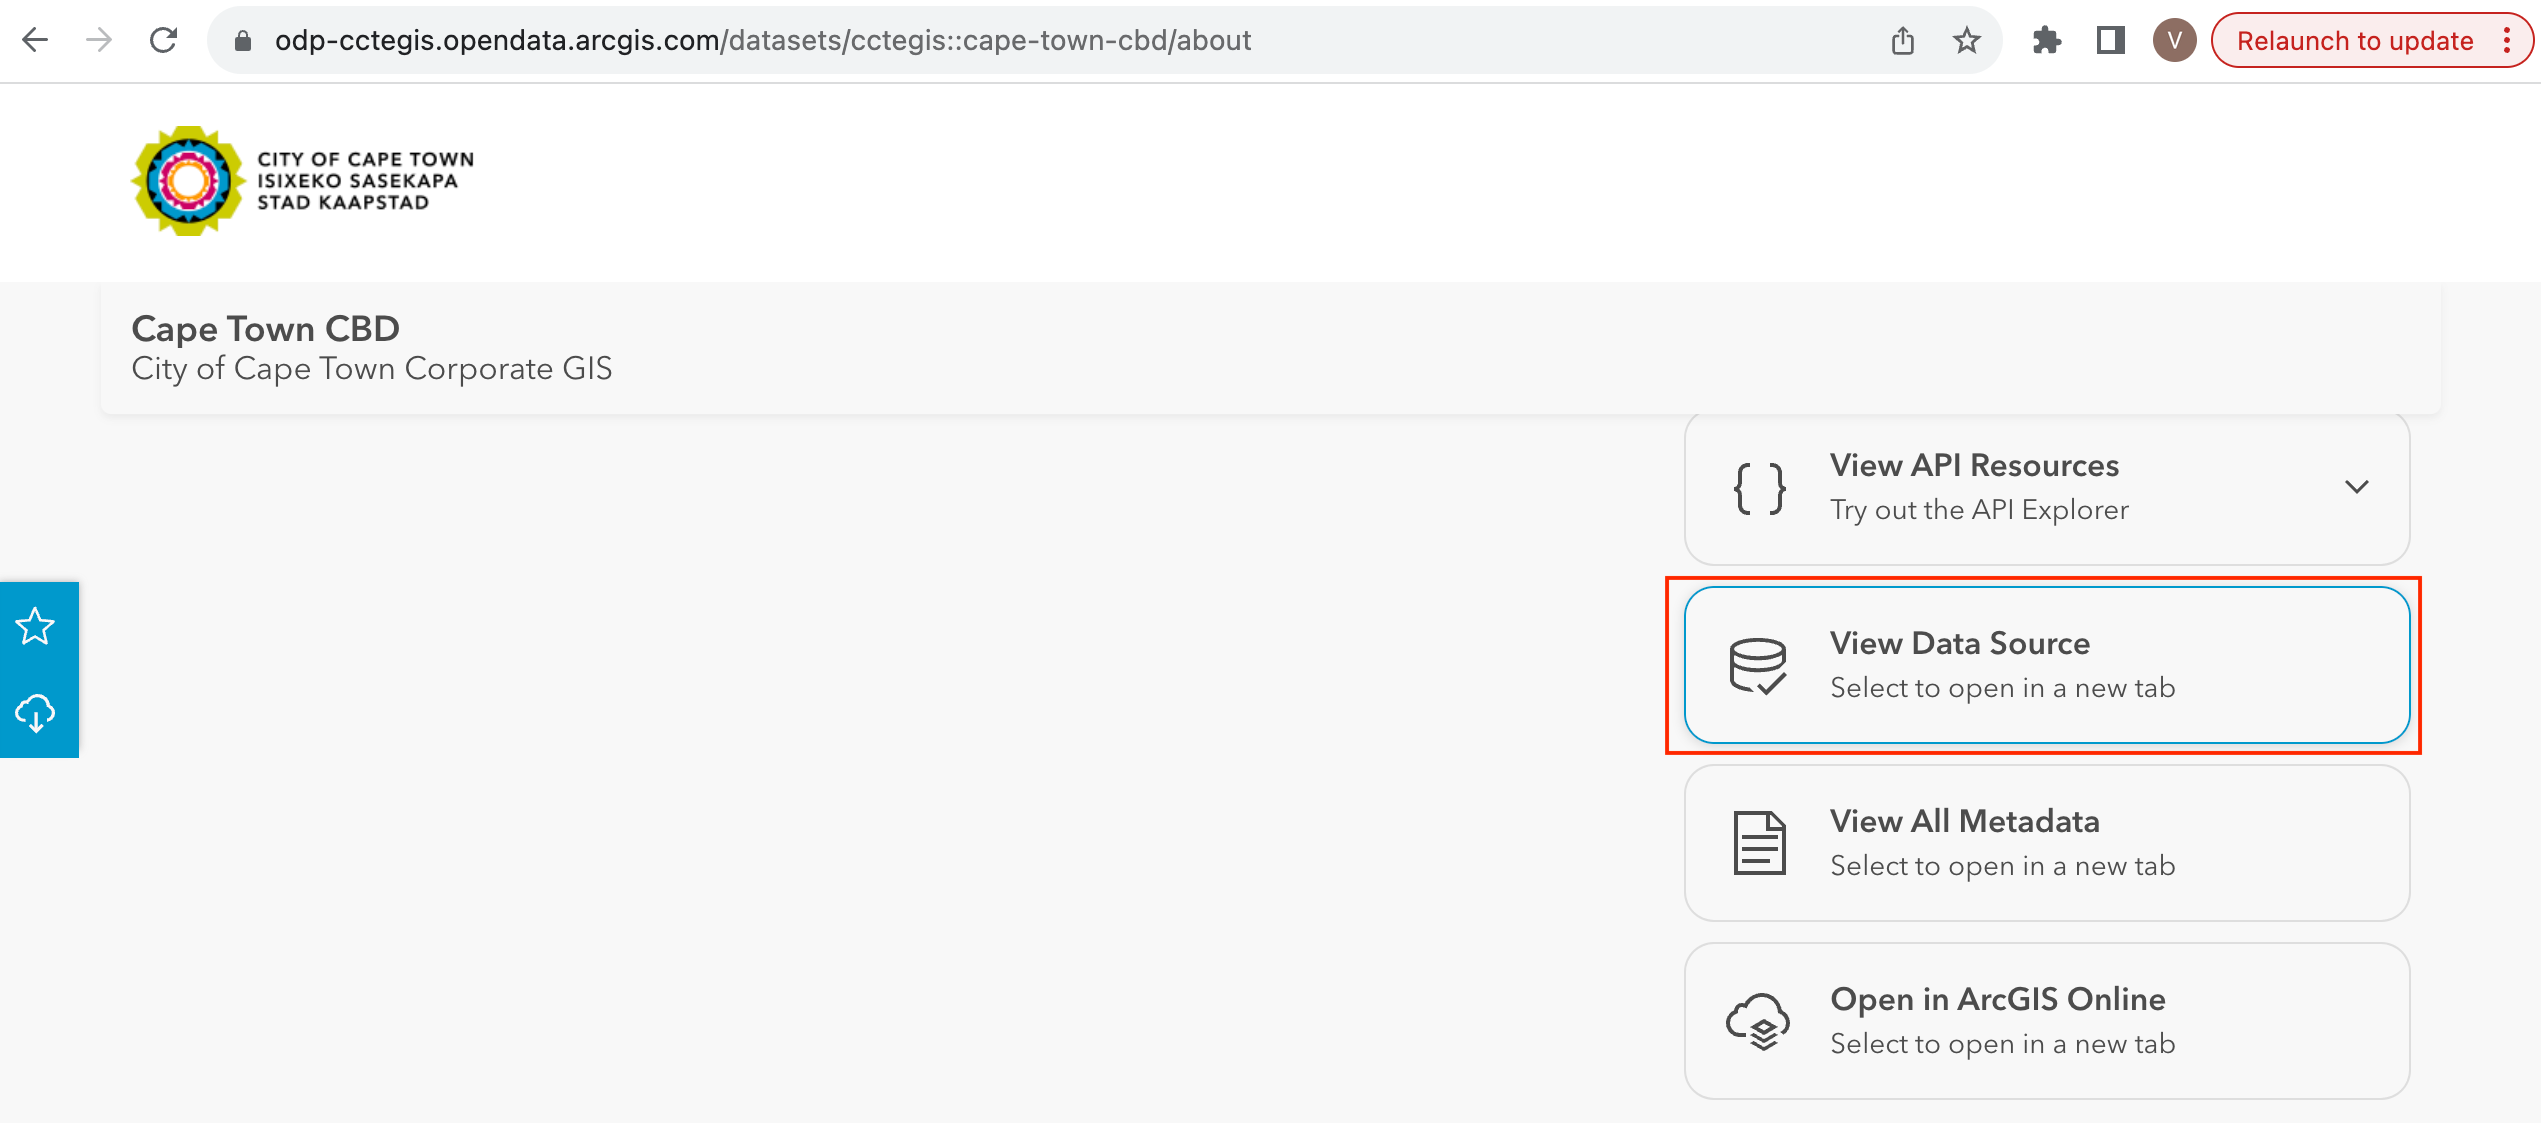
Task: Click the blue sidebar cloud download icon
Action: 35,713
